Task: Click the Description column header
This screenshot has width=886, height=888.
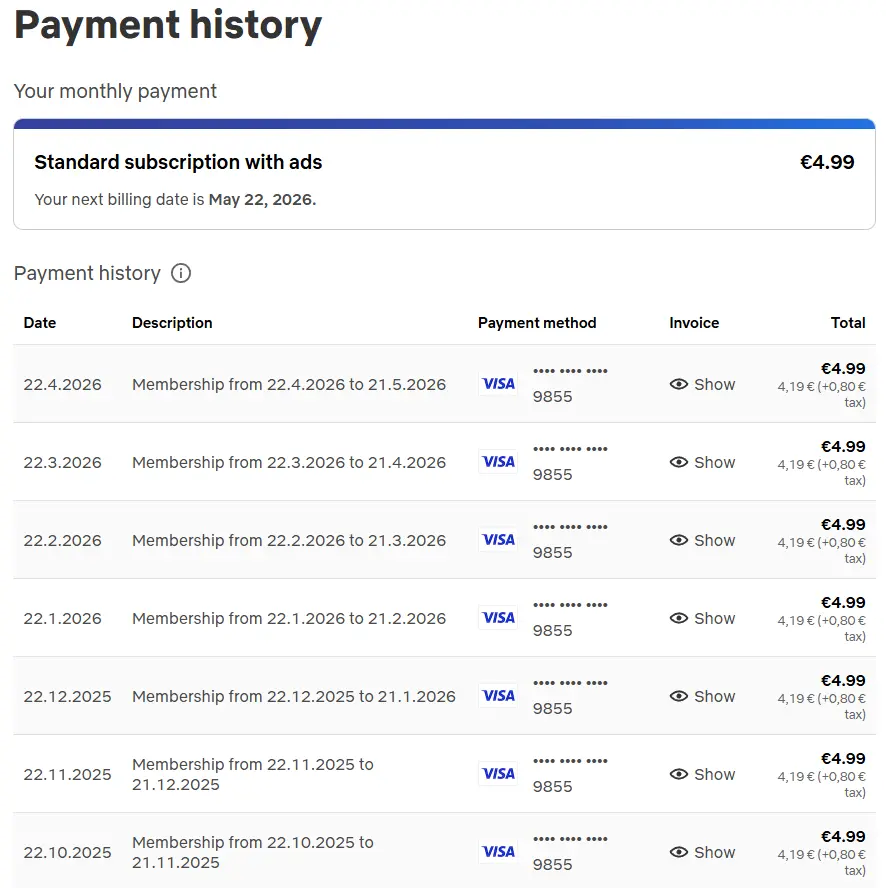Action: point(172,323)
